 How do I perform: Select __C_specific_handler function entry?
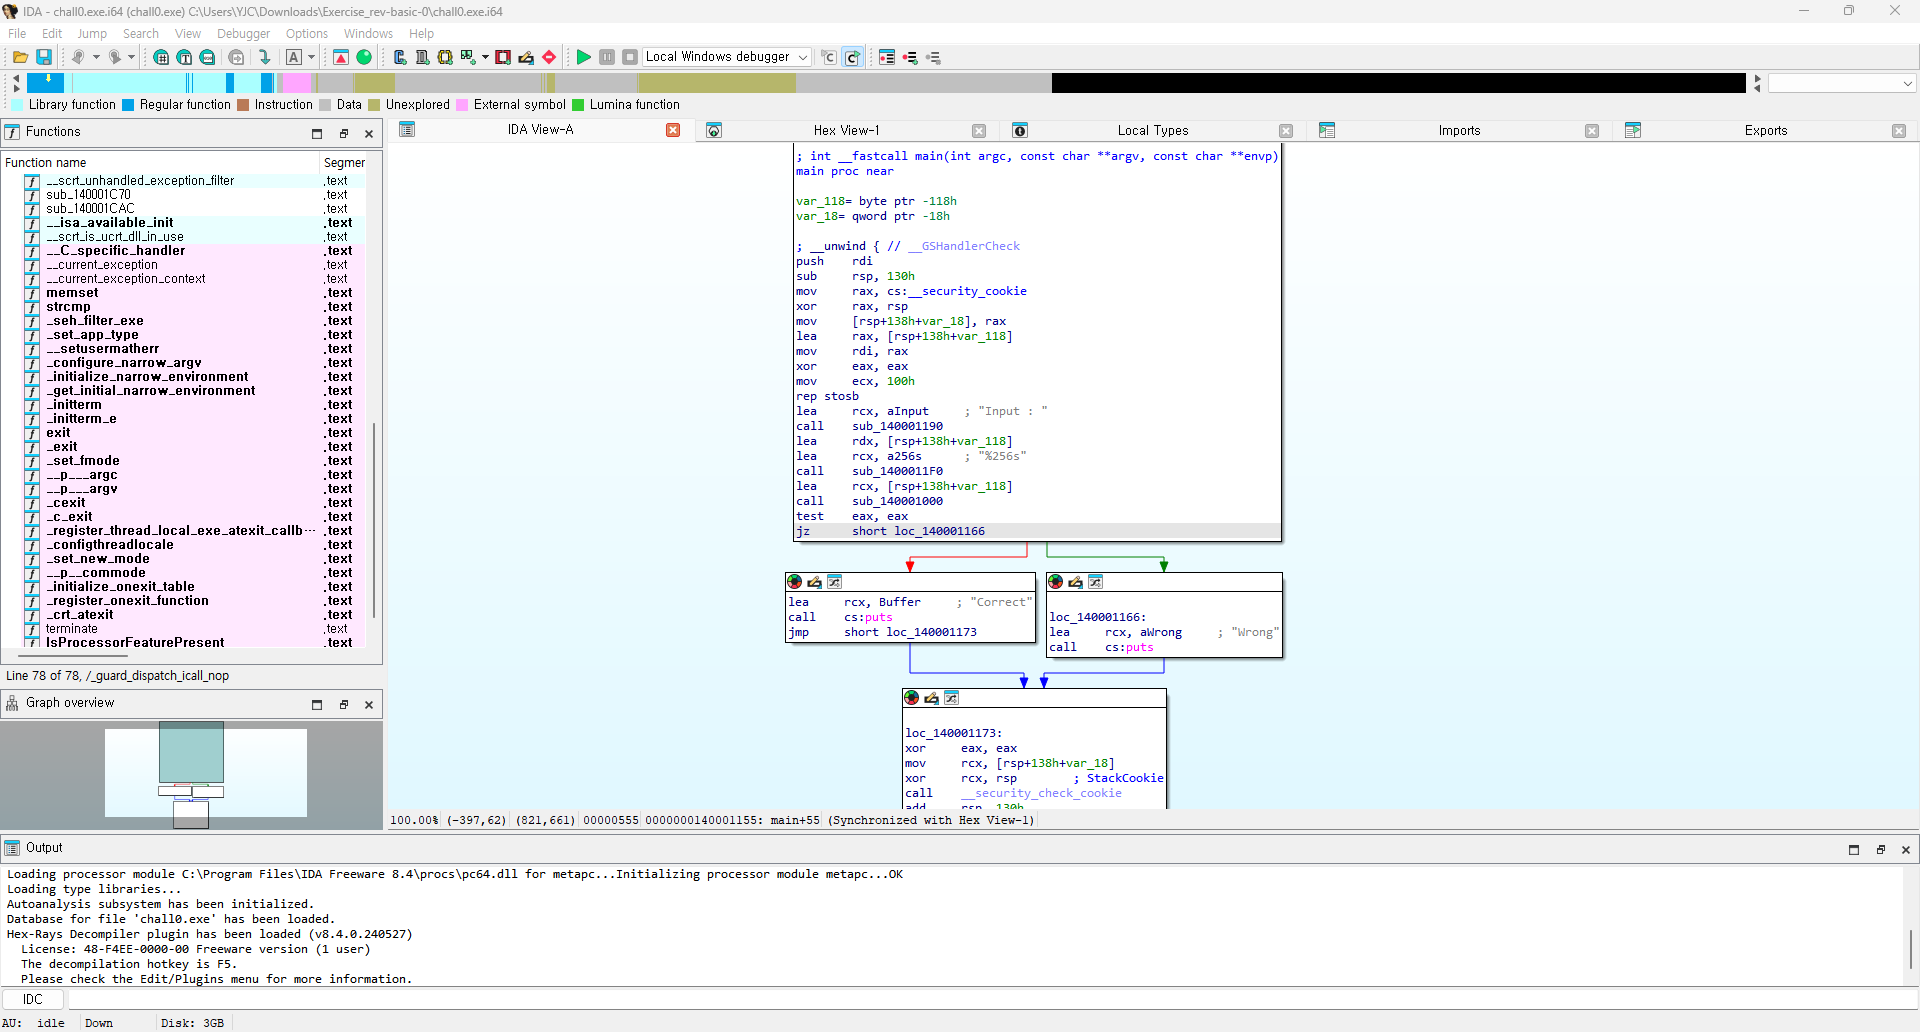[x=115, y=251]
